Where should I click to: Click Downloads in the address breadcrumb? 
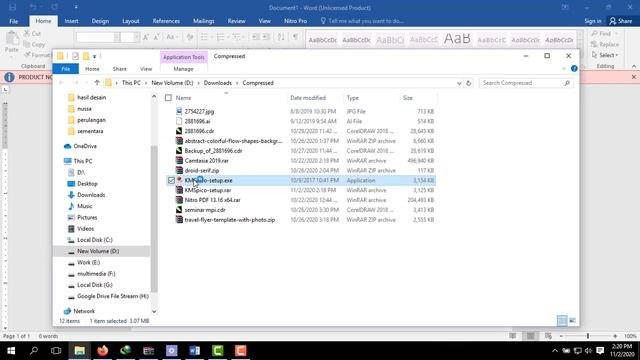tap(218, 83)
